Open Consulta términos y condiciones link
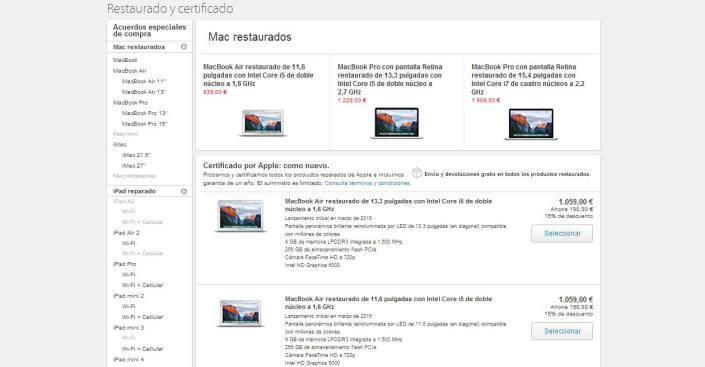 [367, 183]
